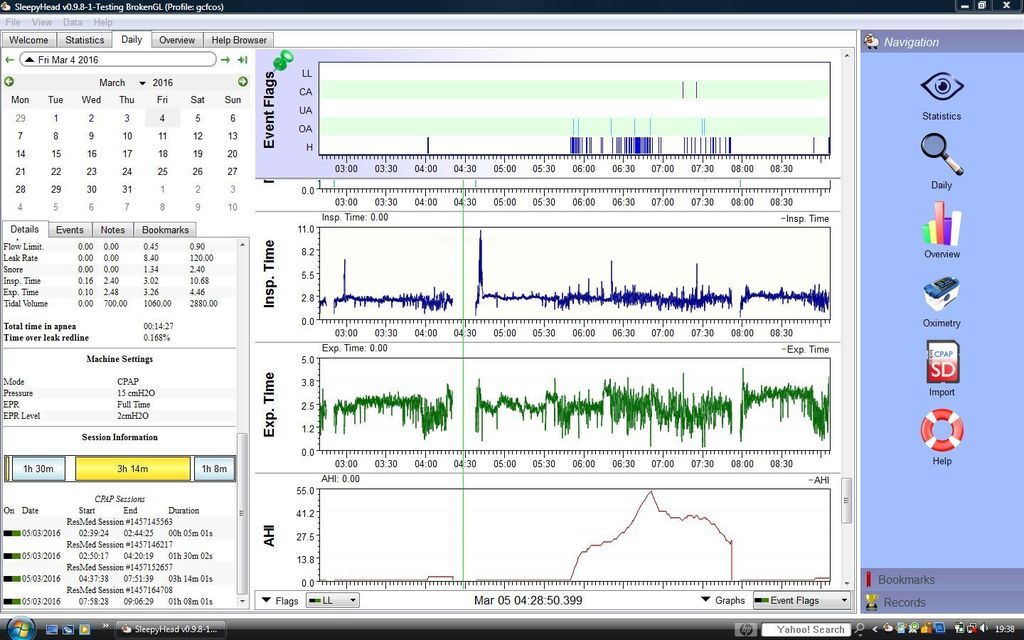Screen dimensions: 1024x640
Task: Toggle session 1457152657 on/off indicator
Action: coord(12,579)
